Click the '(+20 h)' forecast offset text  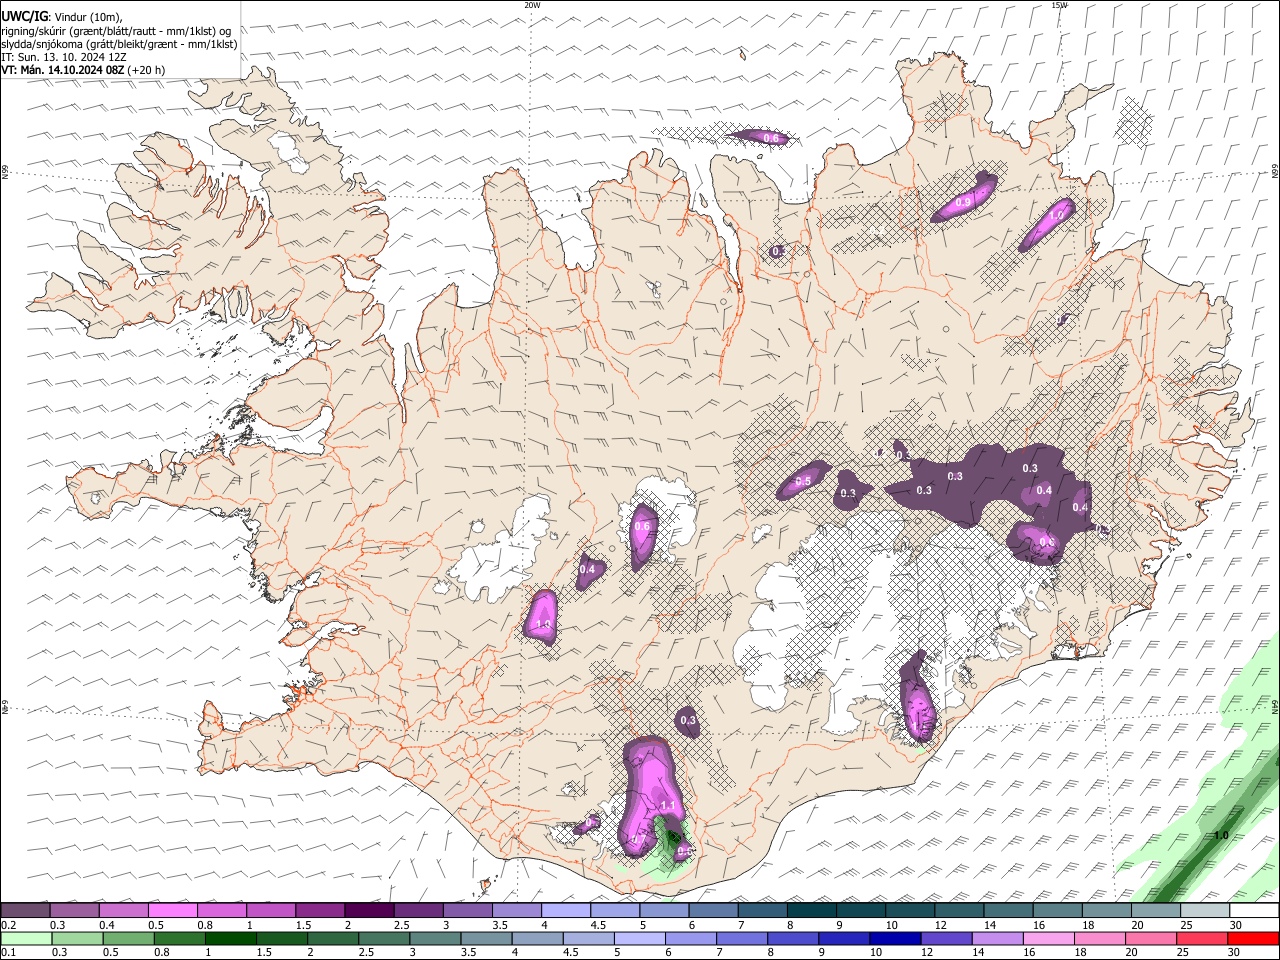tap(147, 70)
